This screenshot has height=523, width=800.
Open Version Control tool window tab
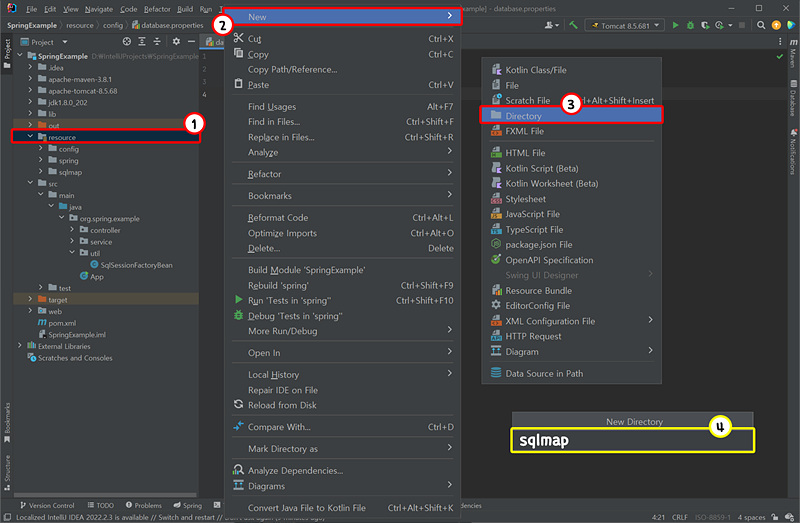tap(47, 505)
